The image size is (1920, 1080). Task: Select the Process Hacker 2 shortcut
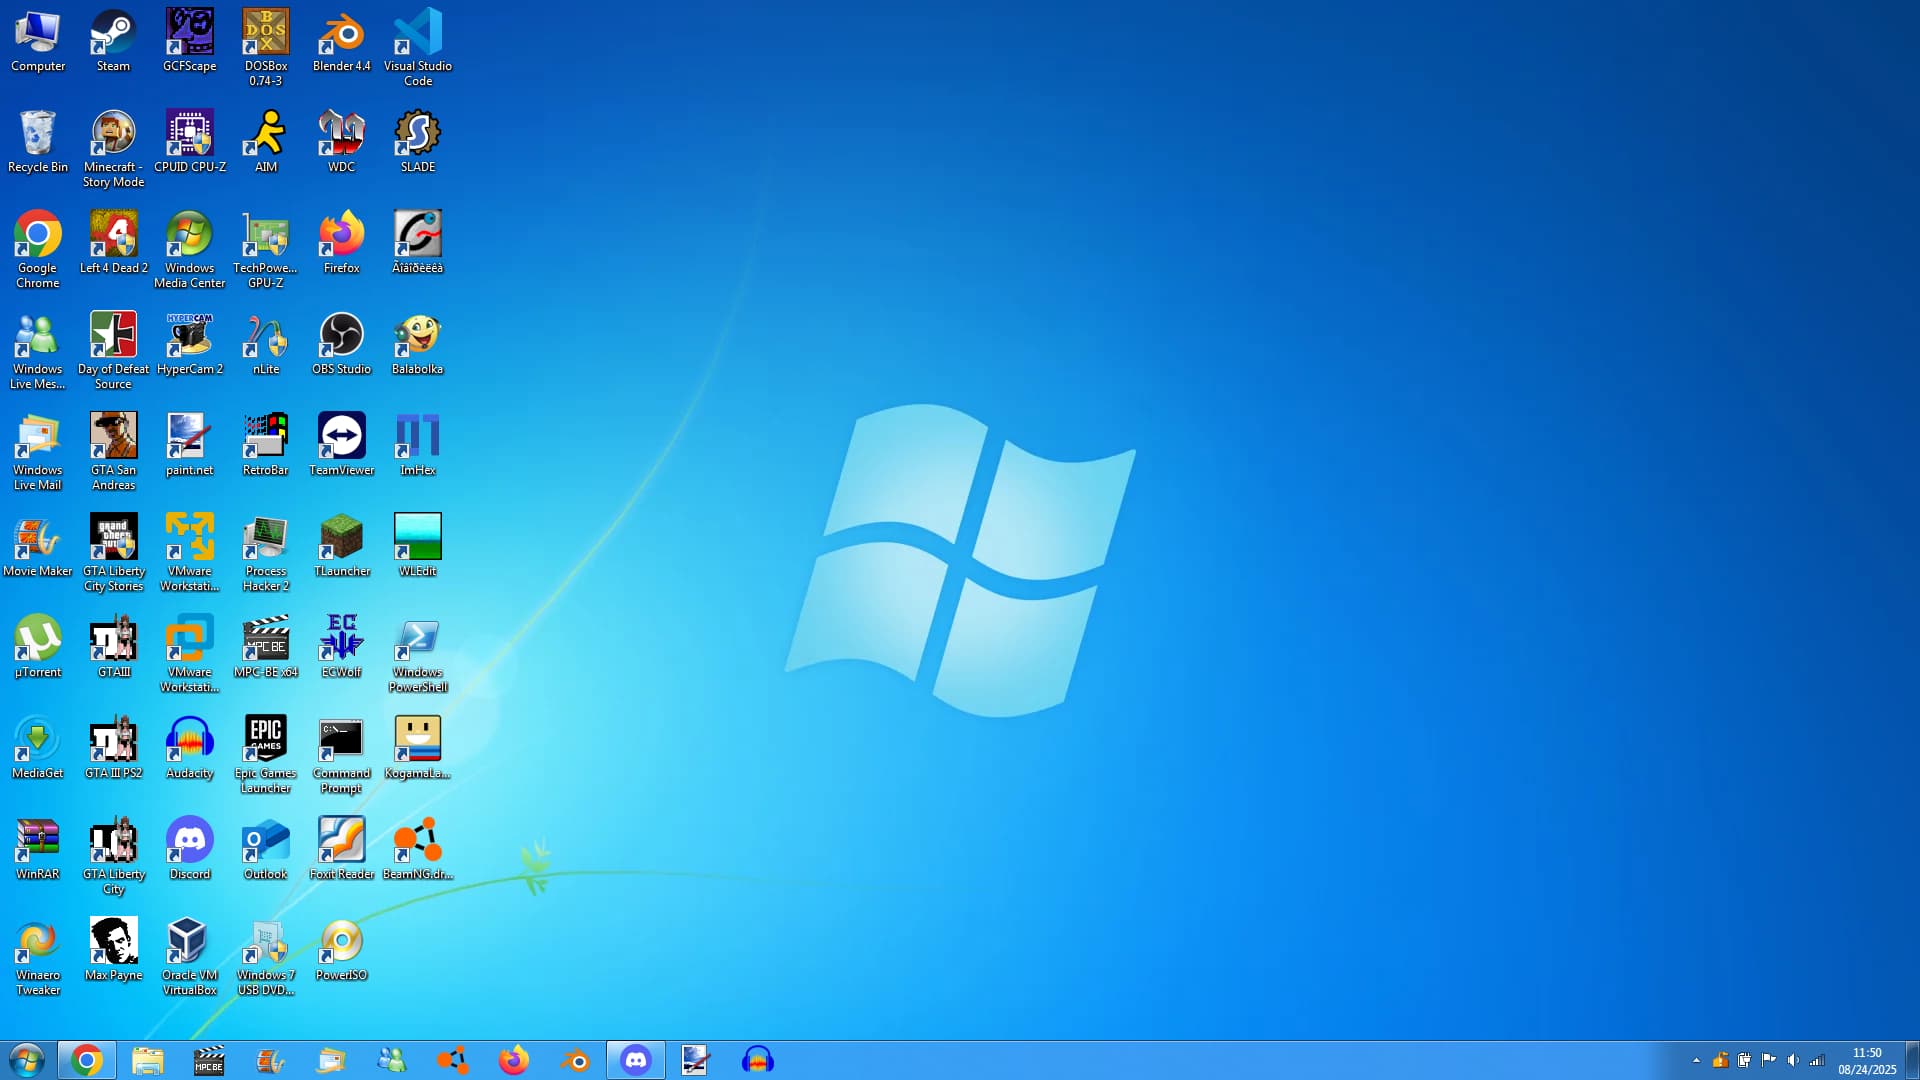(x=265, y=539)
